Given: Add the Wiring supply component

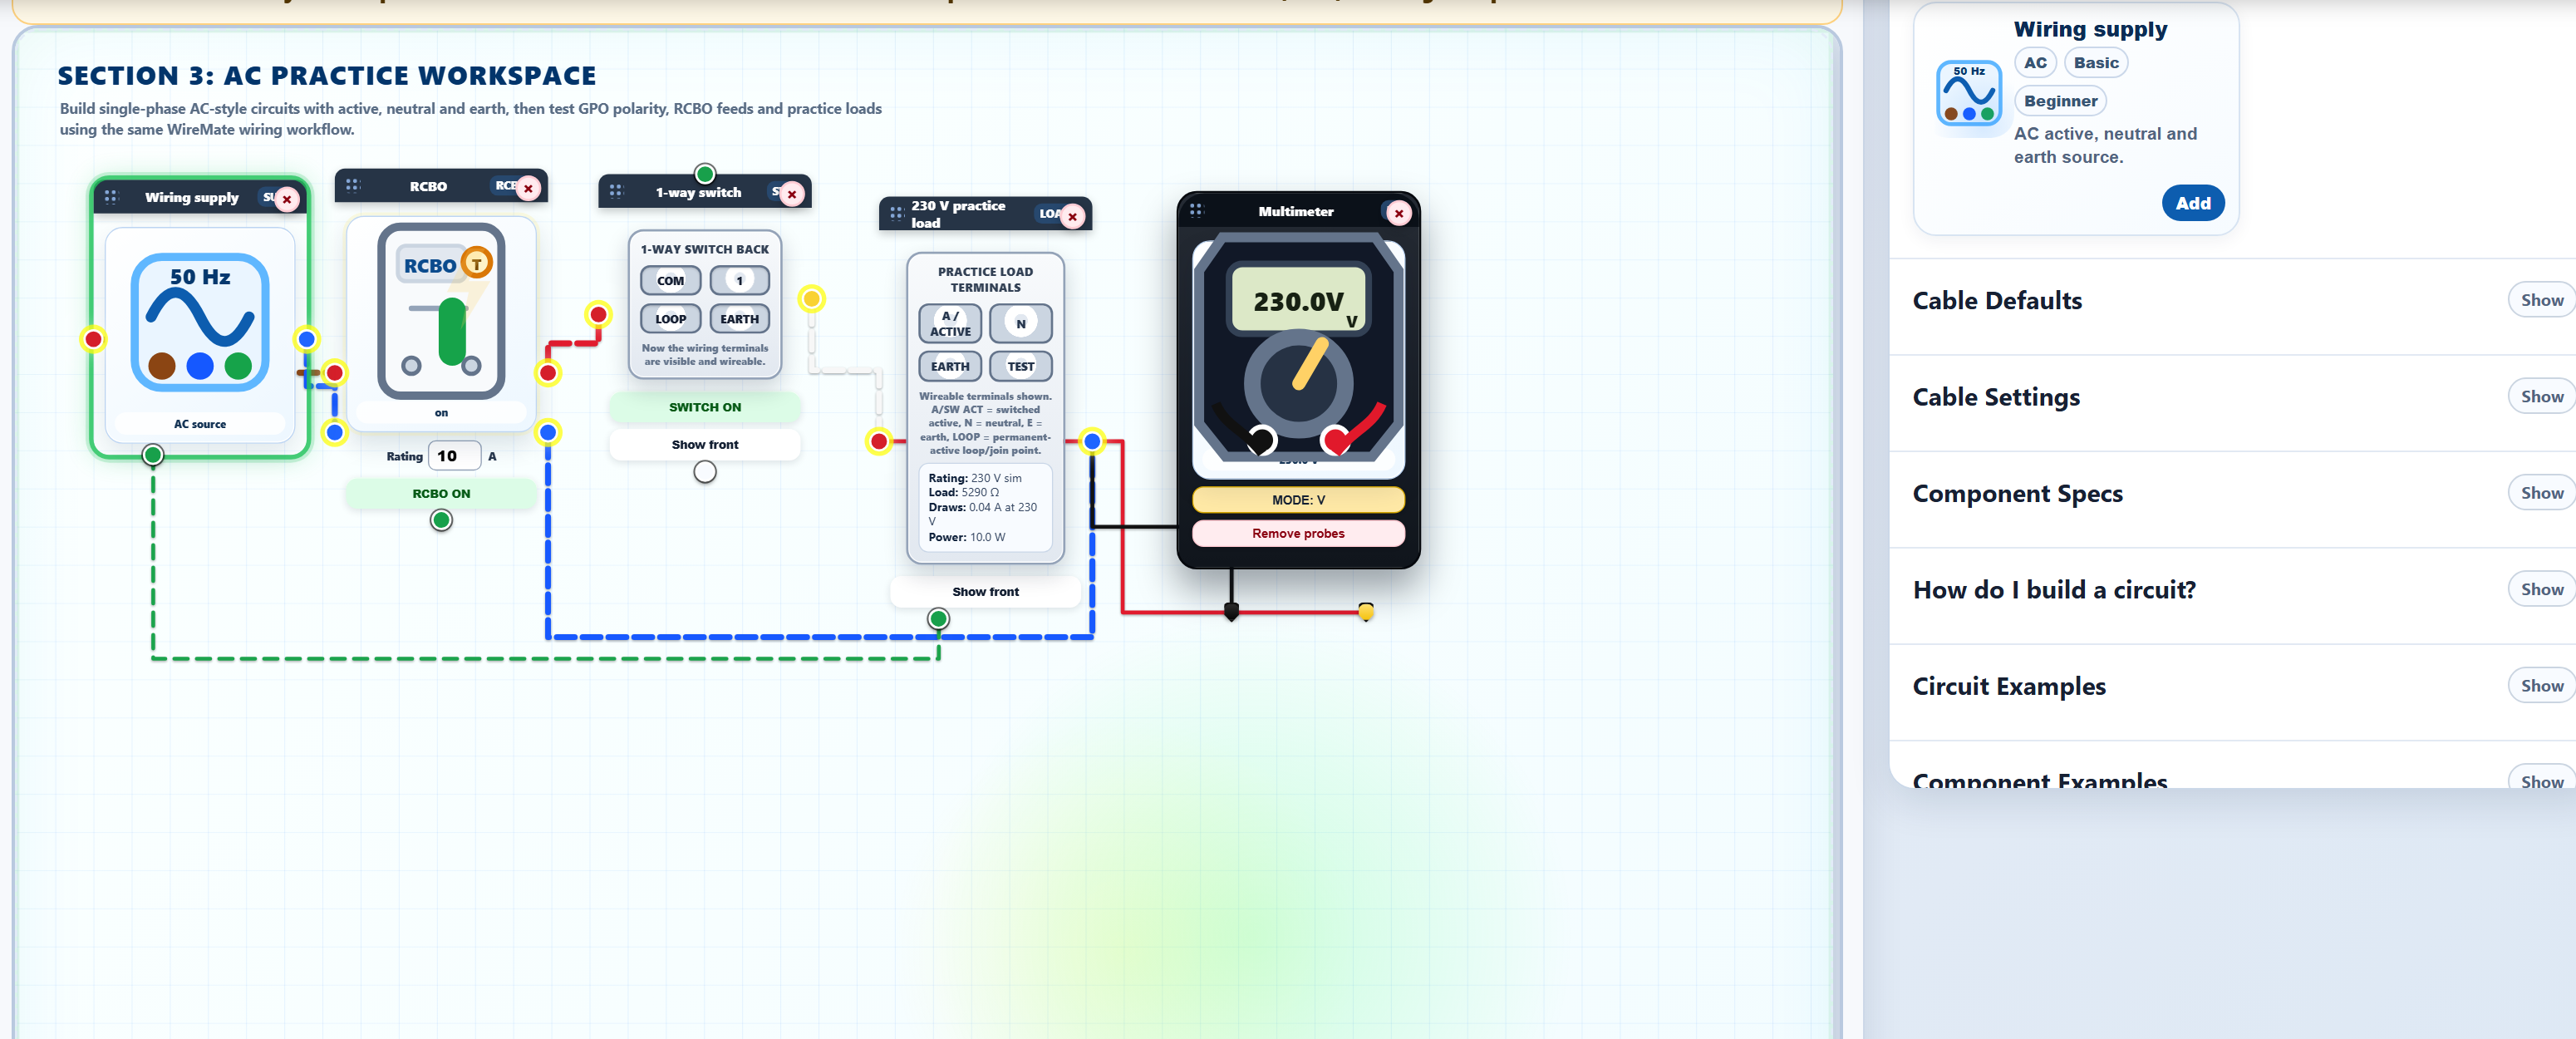Looking at the screenshot, I should point(2192,204).
